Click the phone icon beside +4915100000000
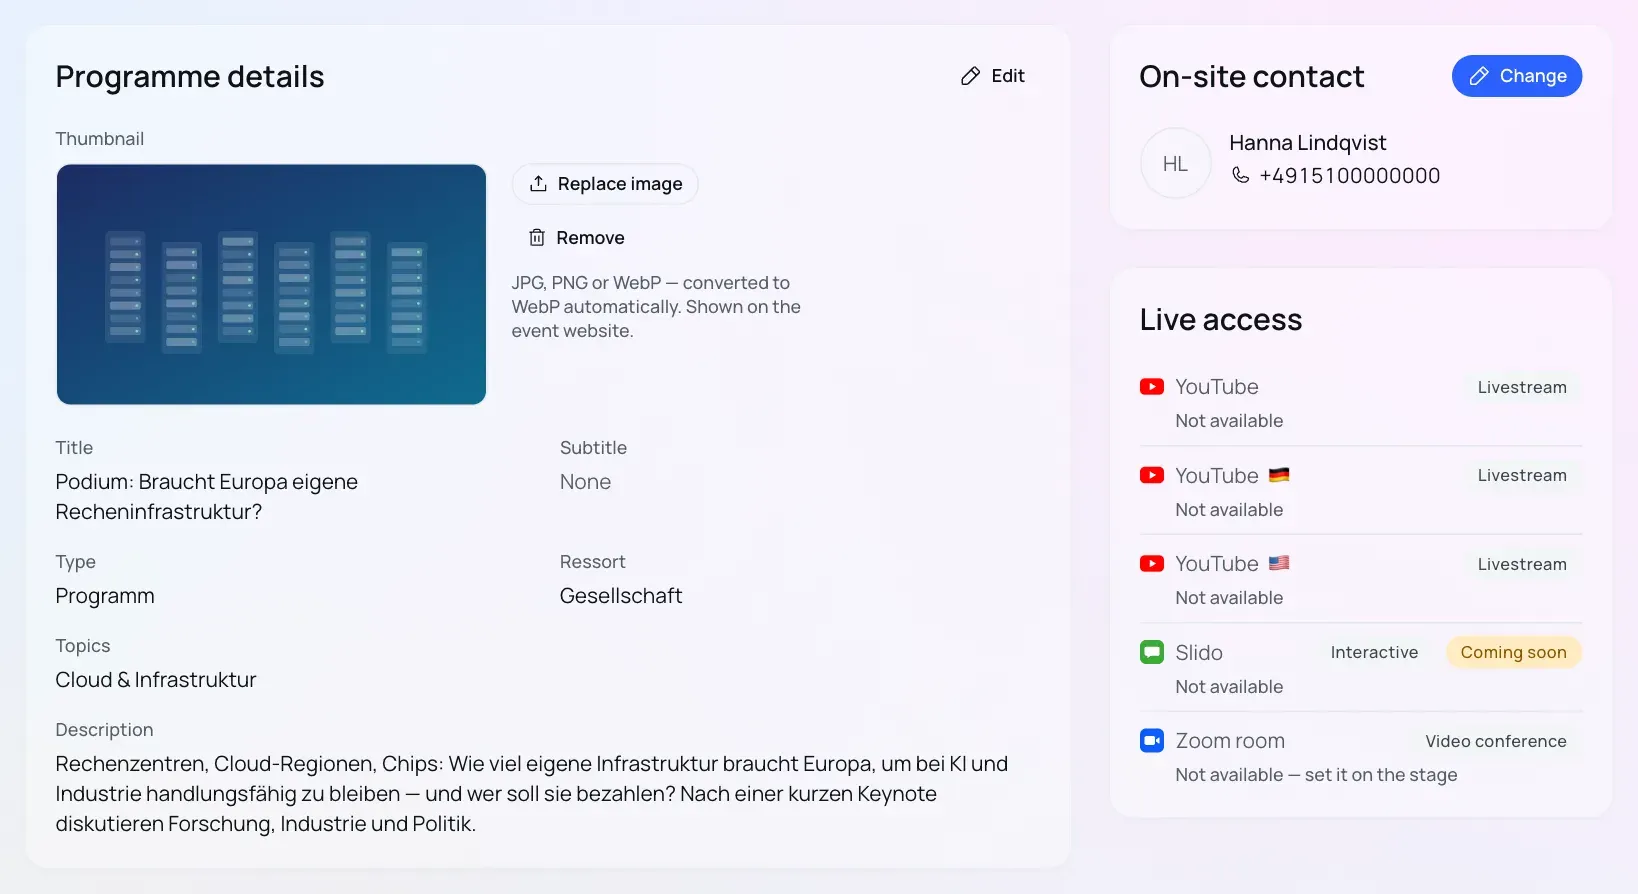This screenshot has height=894, width=1638. coord(1240,175)
